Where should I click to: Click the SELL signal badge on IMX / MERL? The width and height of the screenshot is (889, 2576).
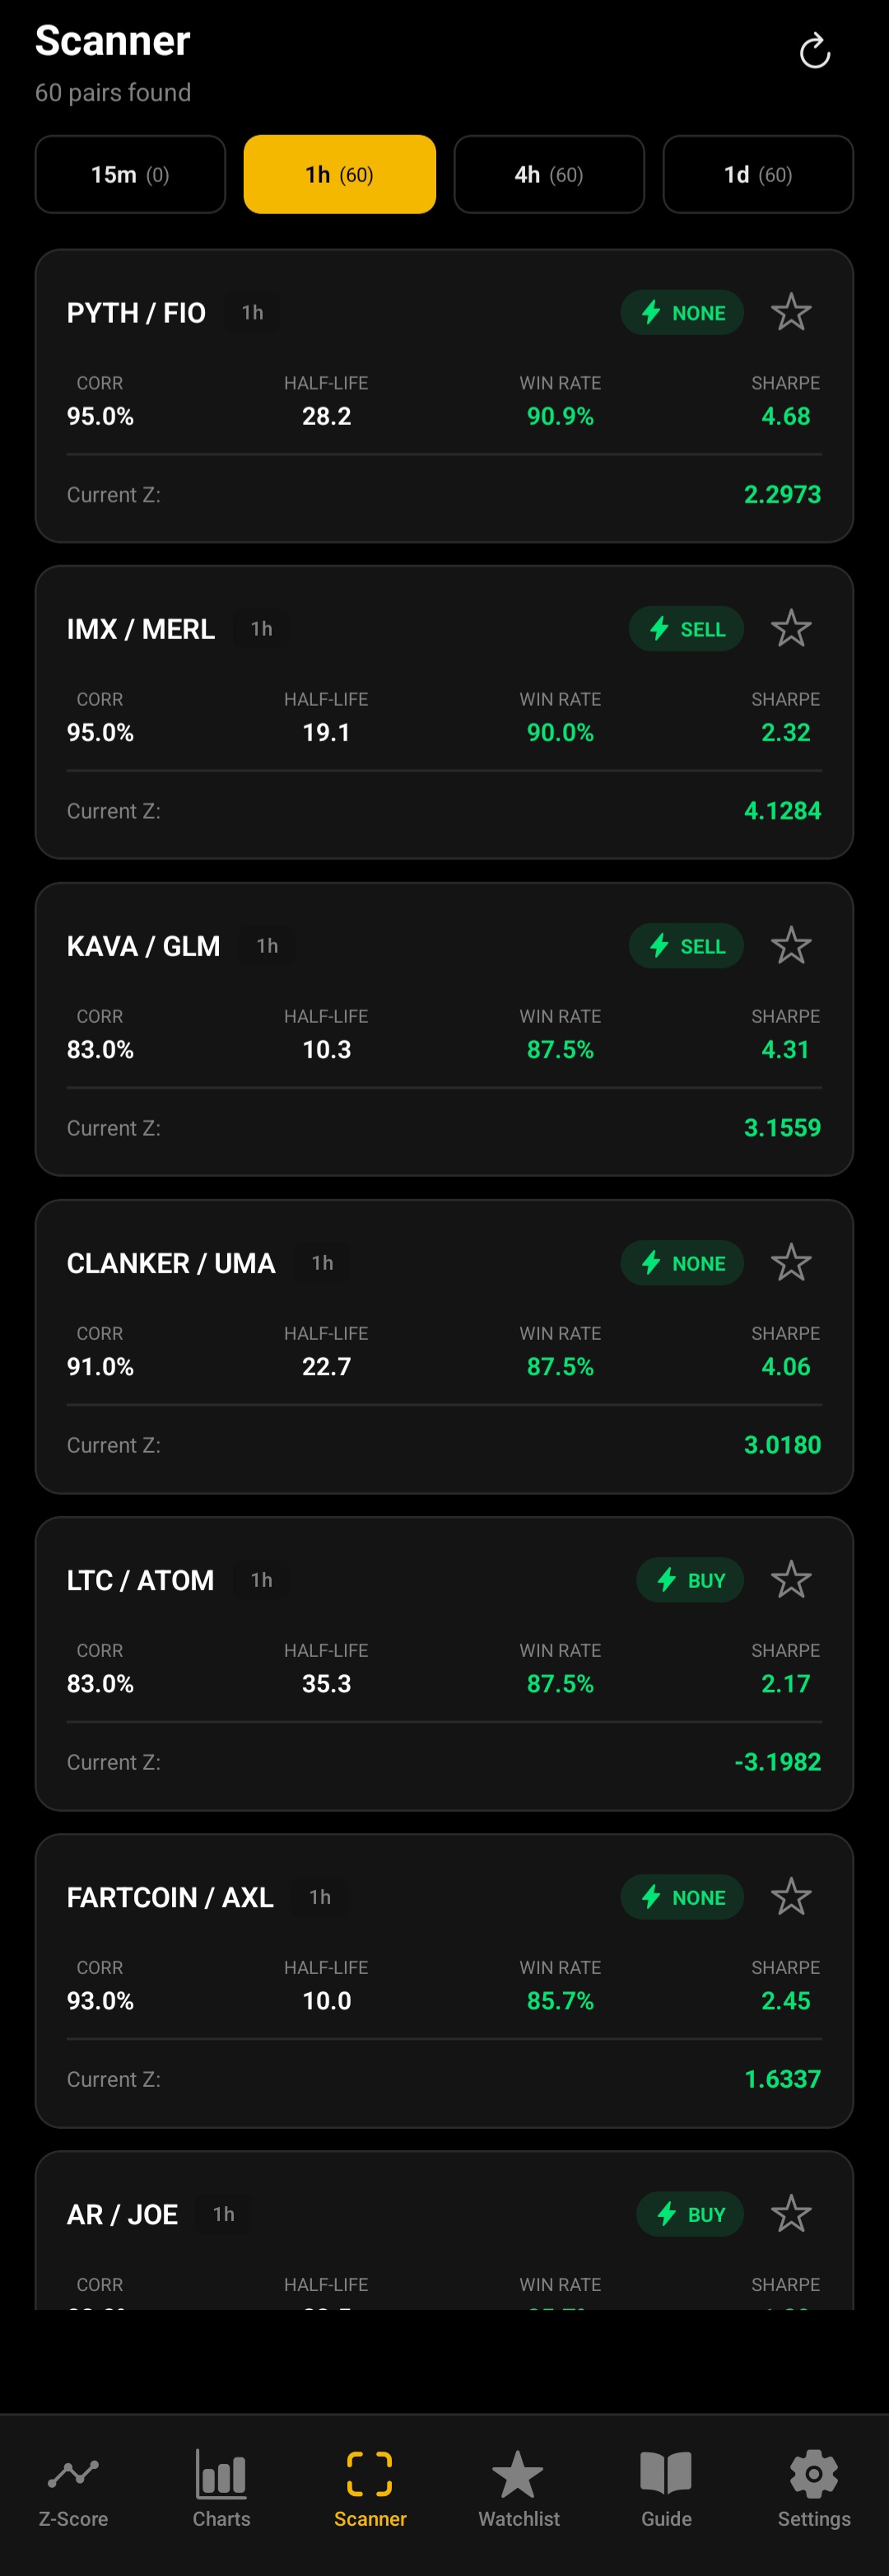point(686,629)
